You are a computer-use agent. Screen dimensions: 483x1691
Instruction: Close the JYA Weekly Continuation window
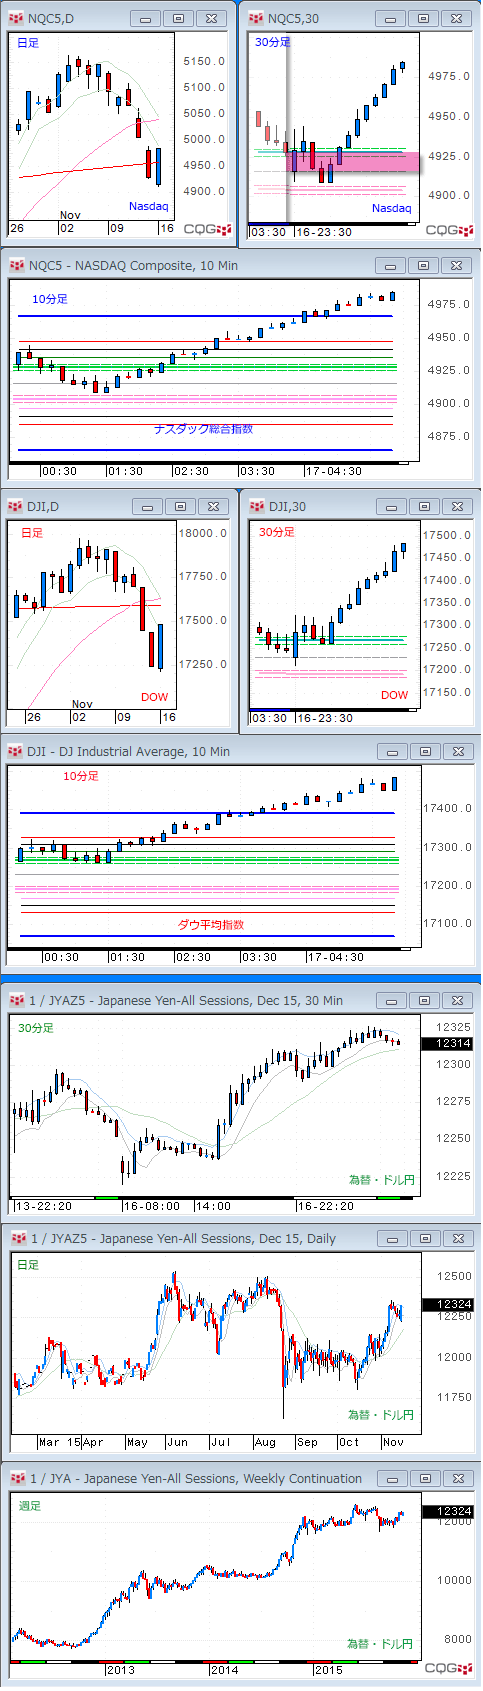[456, 1478]
